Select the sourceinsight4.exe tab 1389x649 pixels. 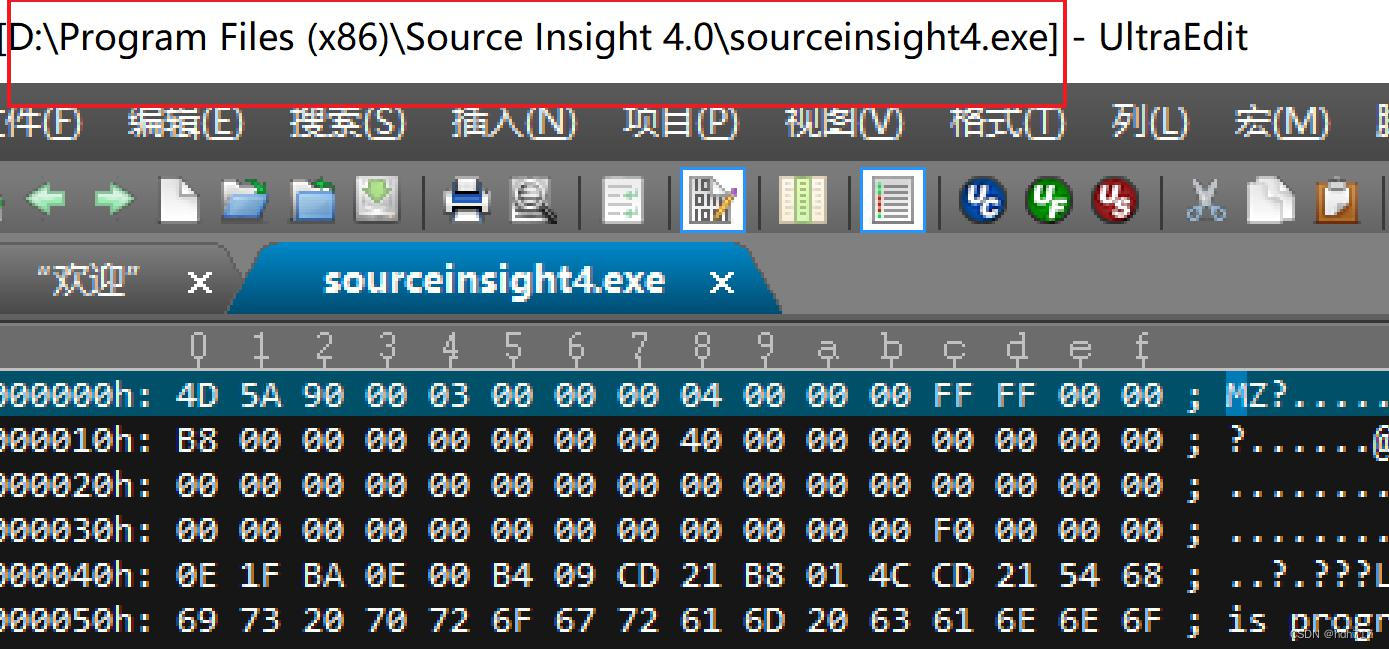pyautogui.click(x=494, y=280)
